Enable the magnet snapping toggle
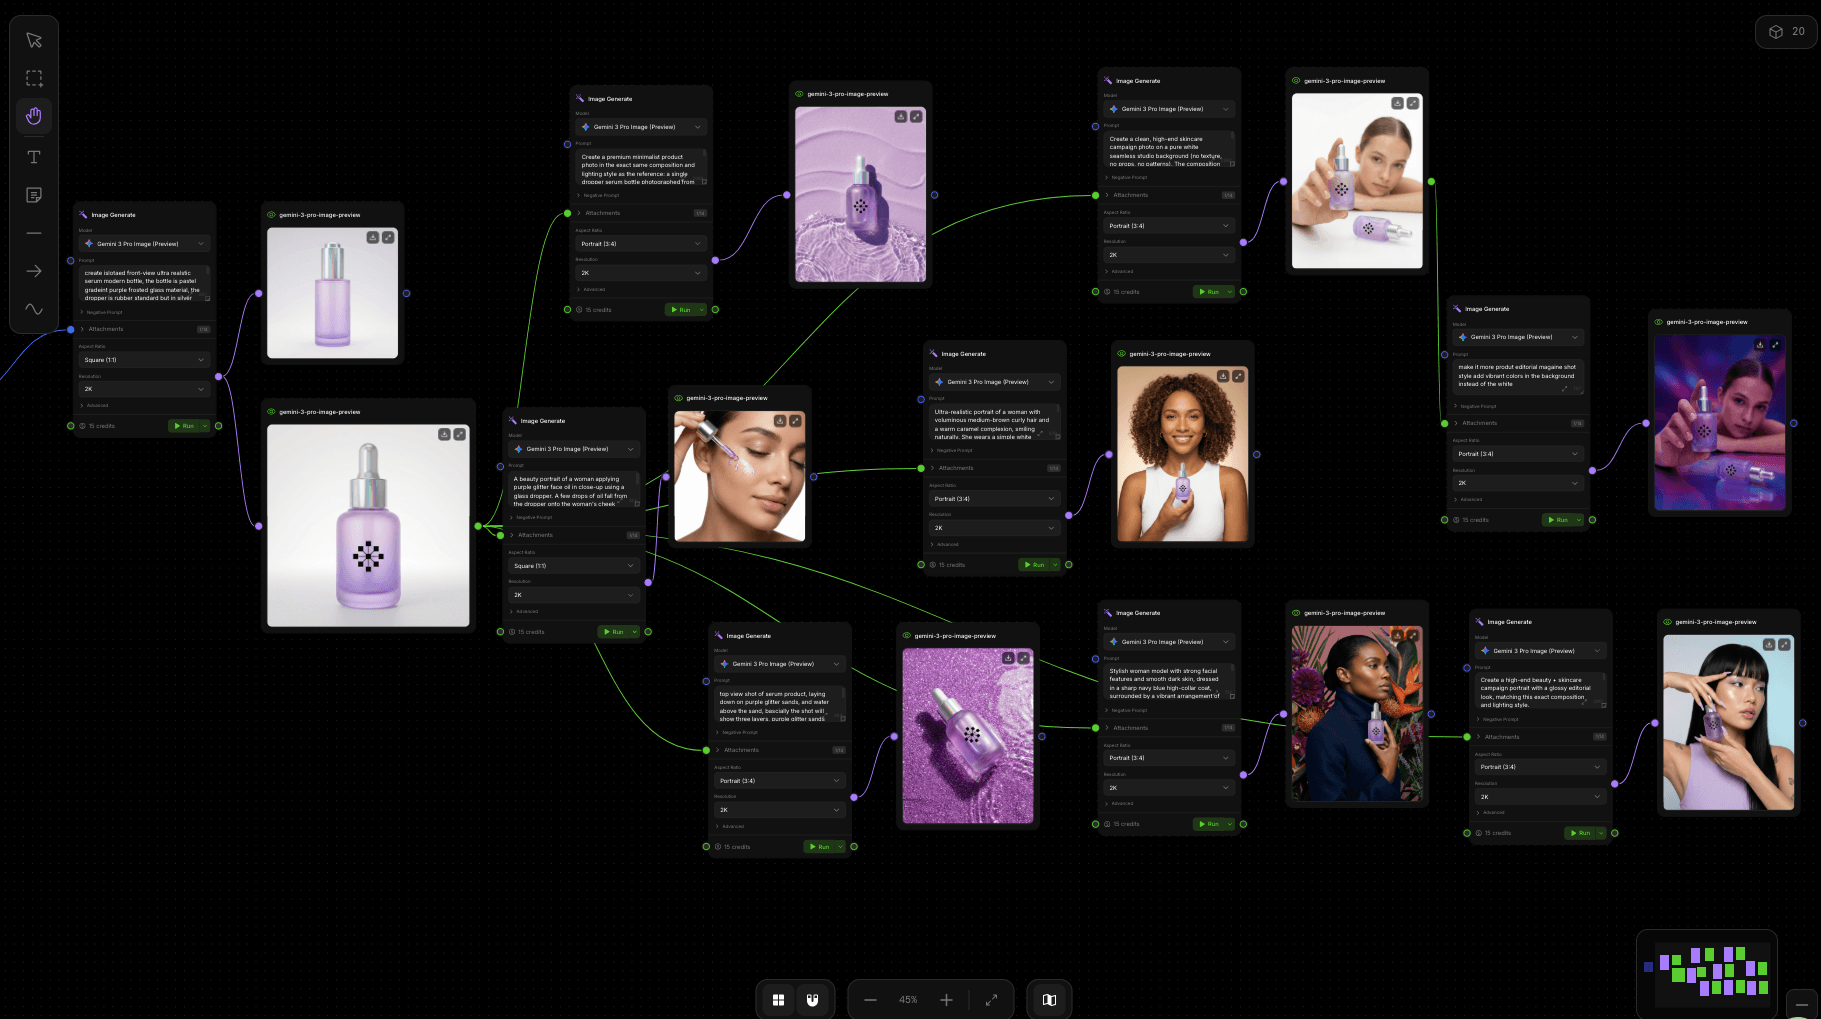Image resolution: width=1821 pixels, height=1019 pixels. coord(813,999)
